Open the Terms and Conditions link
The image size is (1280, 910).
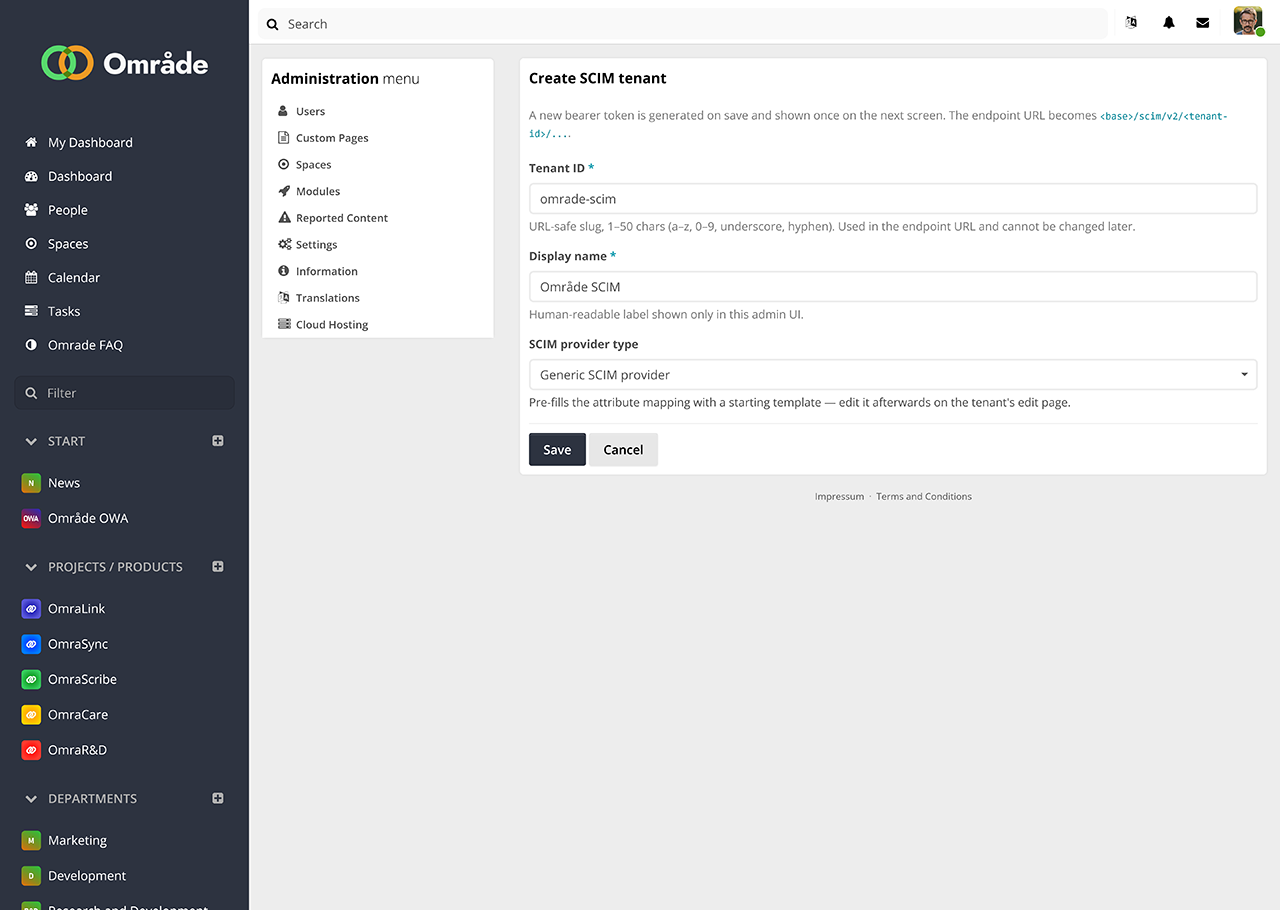coord(924,496)
